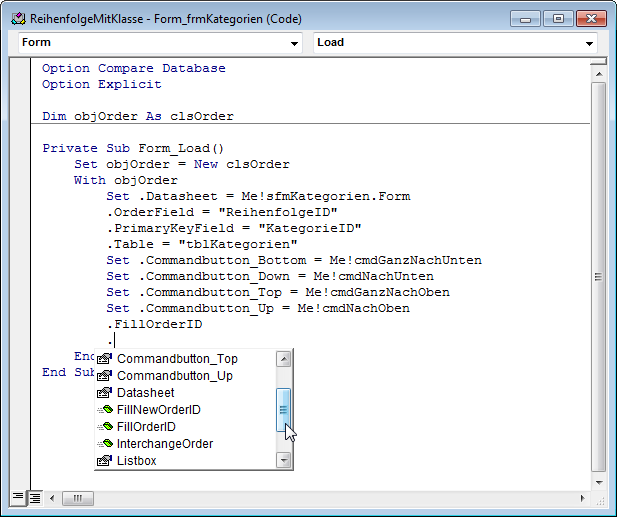
Task: Switch to Procedure View
Action: pyautogui.click(x=18, y=497)
